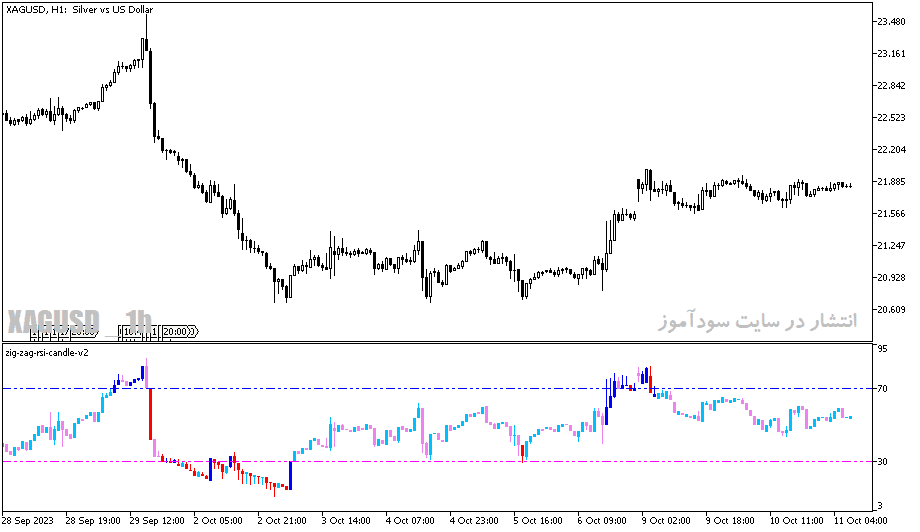The width and height of the screenshot is (920, 532).
Task: Click the XAGUSD, H1 chart title
Action: coord(79,9)
